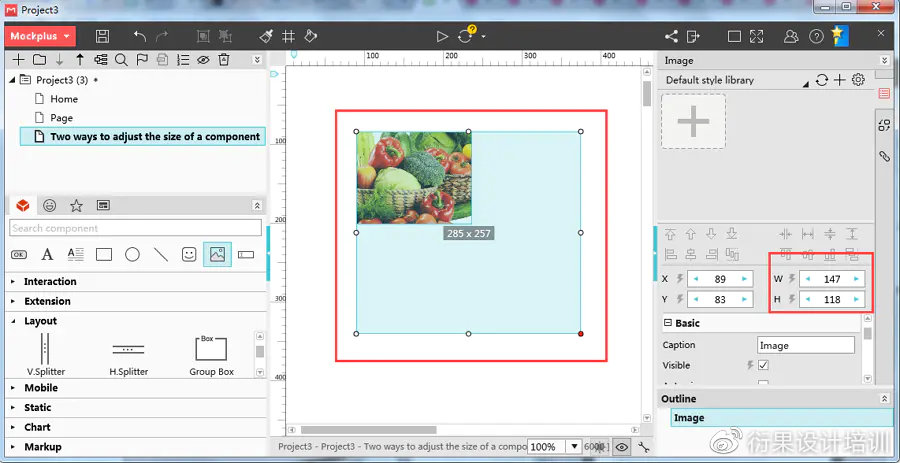The height and width of the screenshot is (463, 900).
Task: Switch to the templates tab
Action: tap(103, 205)
